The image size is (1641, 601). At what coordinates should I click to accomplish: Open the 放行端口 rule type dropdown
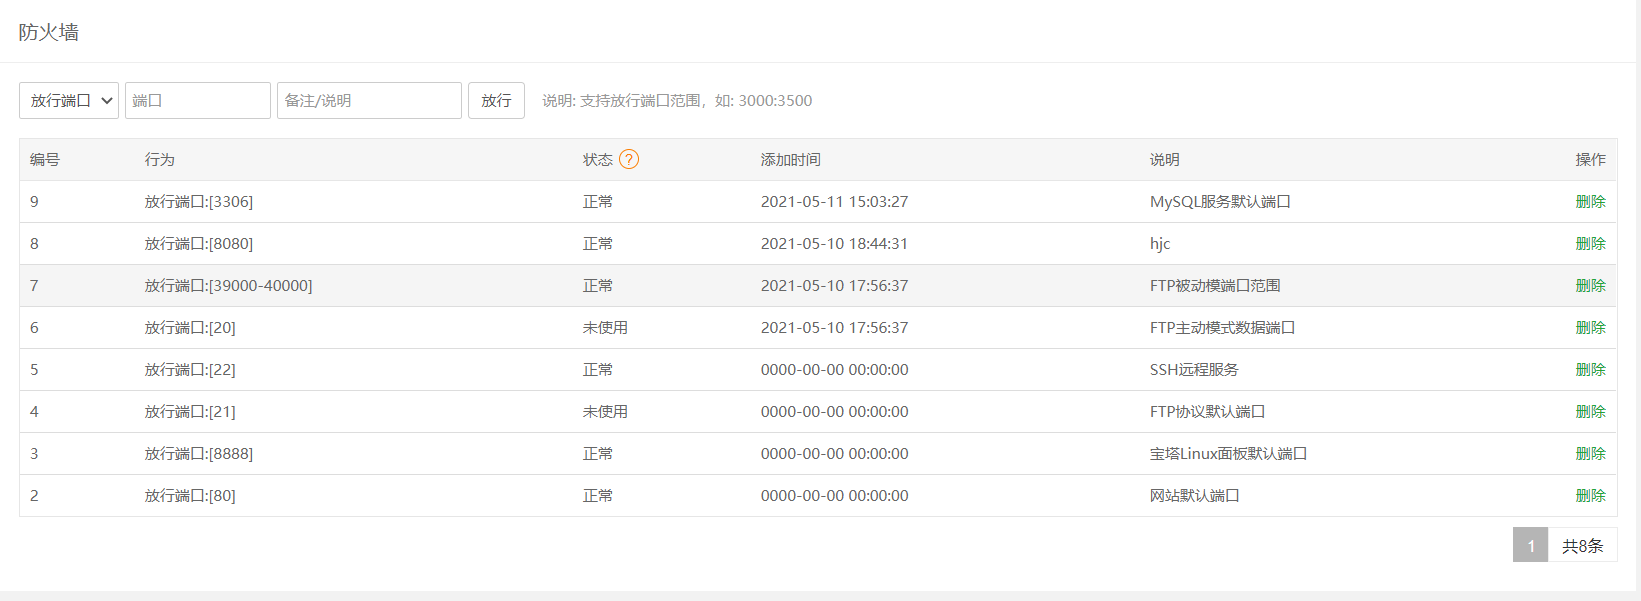(69, 100)
